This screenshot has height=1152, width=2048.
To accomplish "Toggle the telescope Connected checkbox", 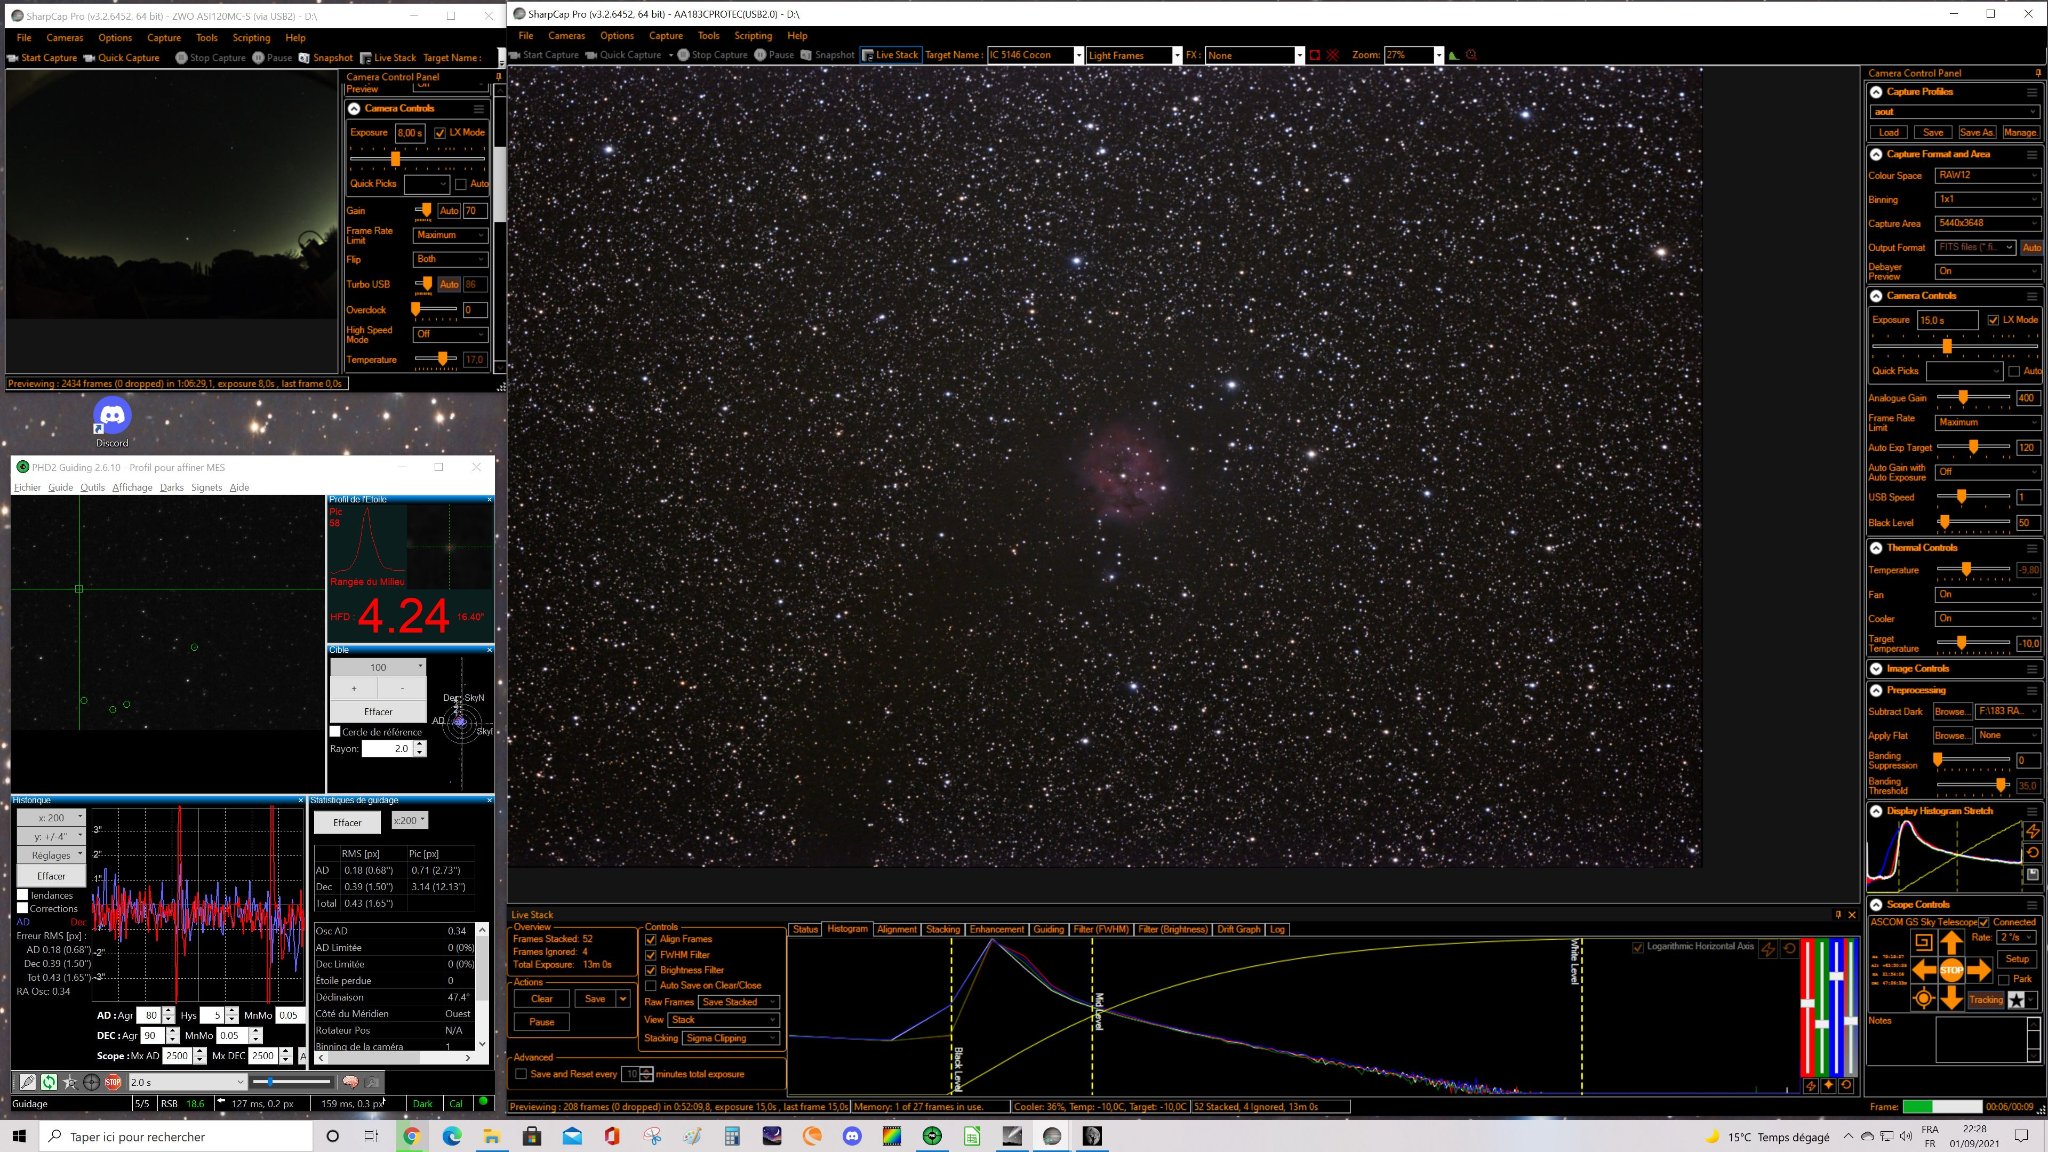I will click(x=1983, y=922).
